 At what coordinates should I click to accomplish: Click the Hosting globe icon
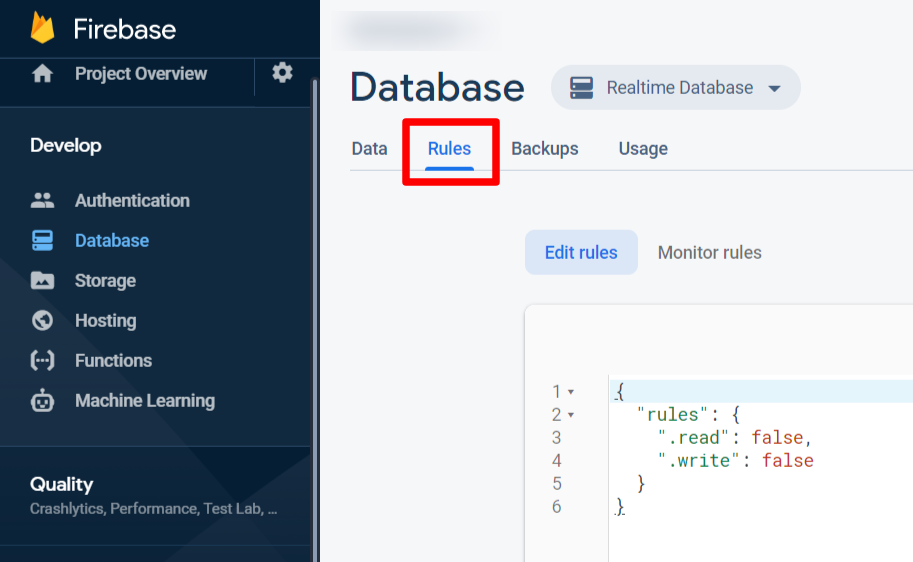[x=43, y=320]
